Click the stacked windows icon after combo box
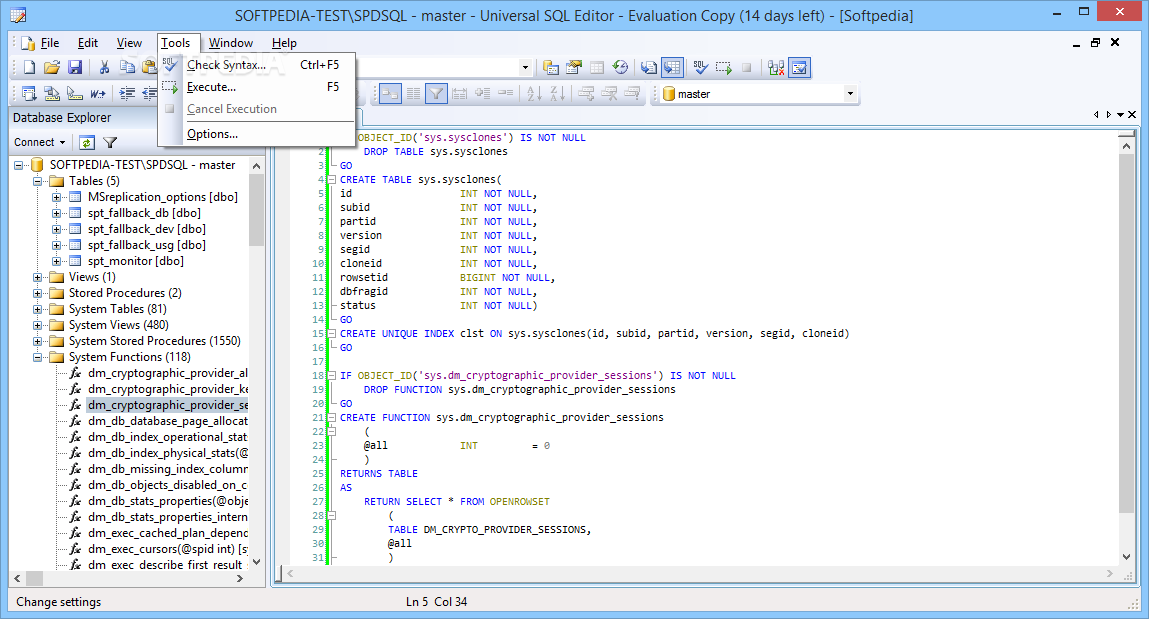The width and height of the screenshot is (1149, 619). tap(550, 67)
